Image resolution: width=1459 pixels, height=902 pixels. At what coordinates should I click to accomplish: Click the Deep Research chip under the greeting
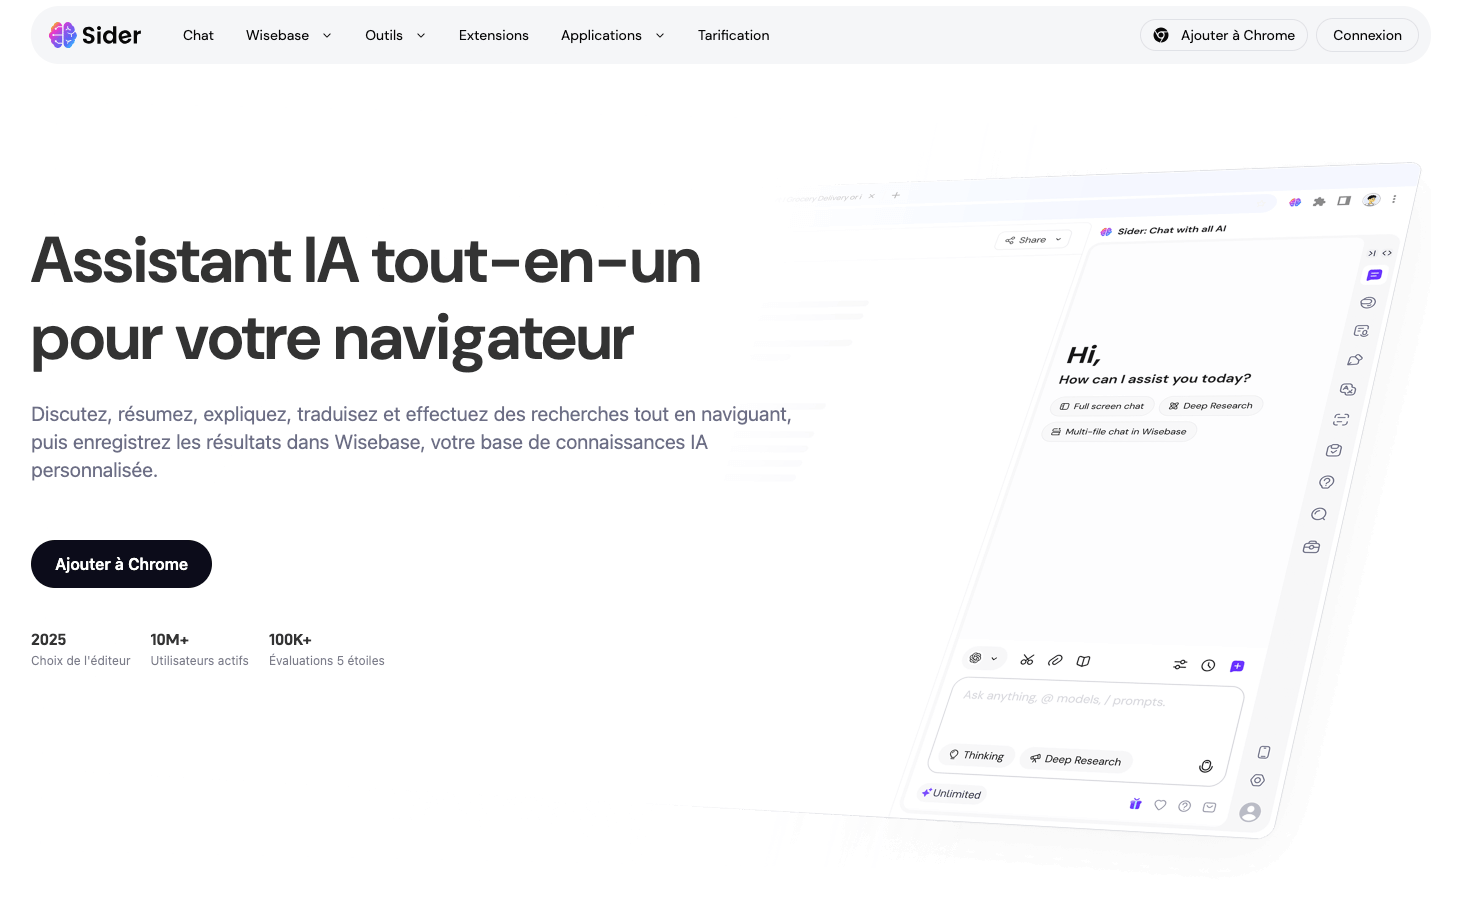click(1211, 405)
